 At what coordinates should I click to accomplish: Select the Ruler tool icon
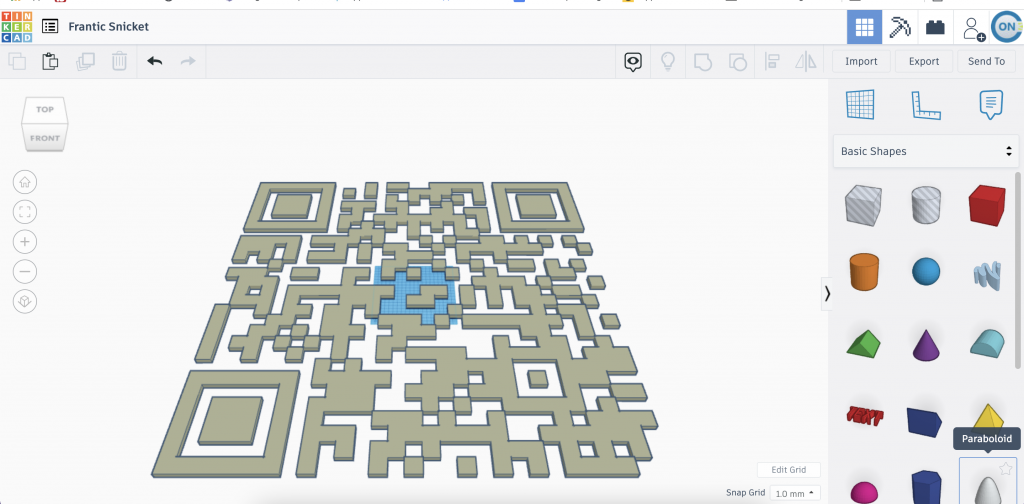click(x=926, y=104)
